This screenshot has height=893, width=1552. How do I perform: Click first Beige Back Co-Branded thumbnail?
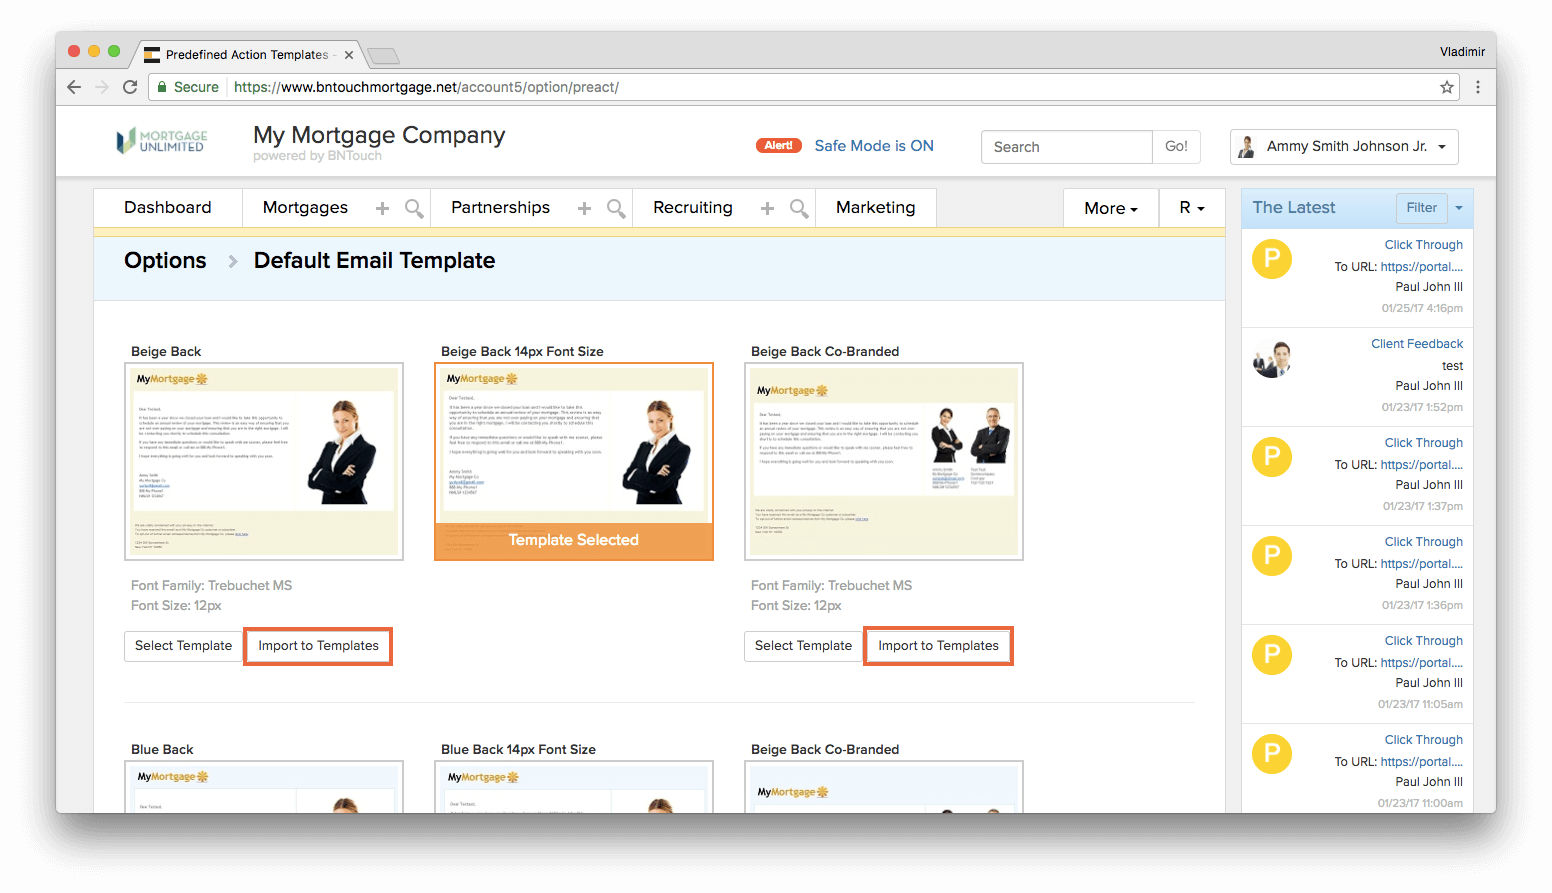pyautogui.click(x=884, y=461)
